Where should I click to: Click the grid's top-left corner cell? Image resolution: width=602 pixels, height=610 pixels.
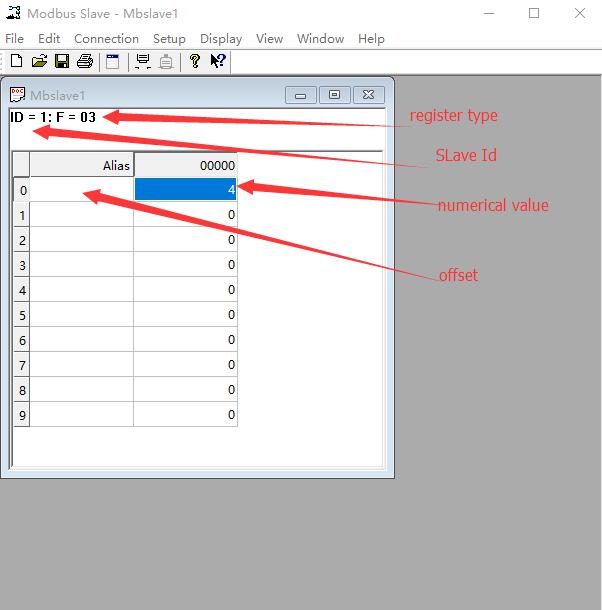click(22, 165)
